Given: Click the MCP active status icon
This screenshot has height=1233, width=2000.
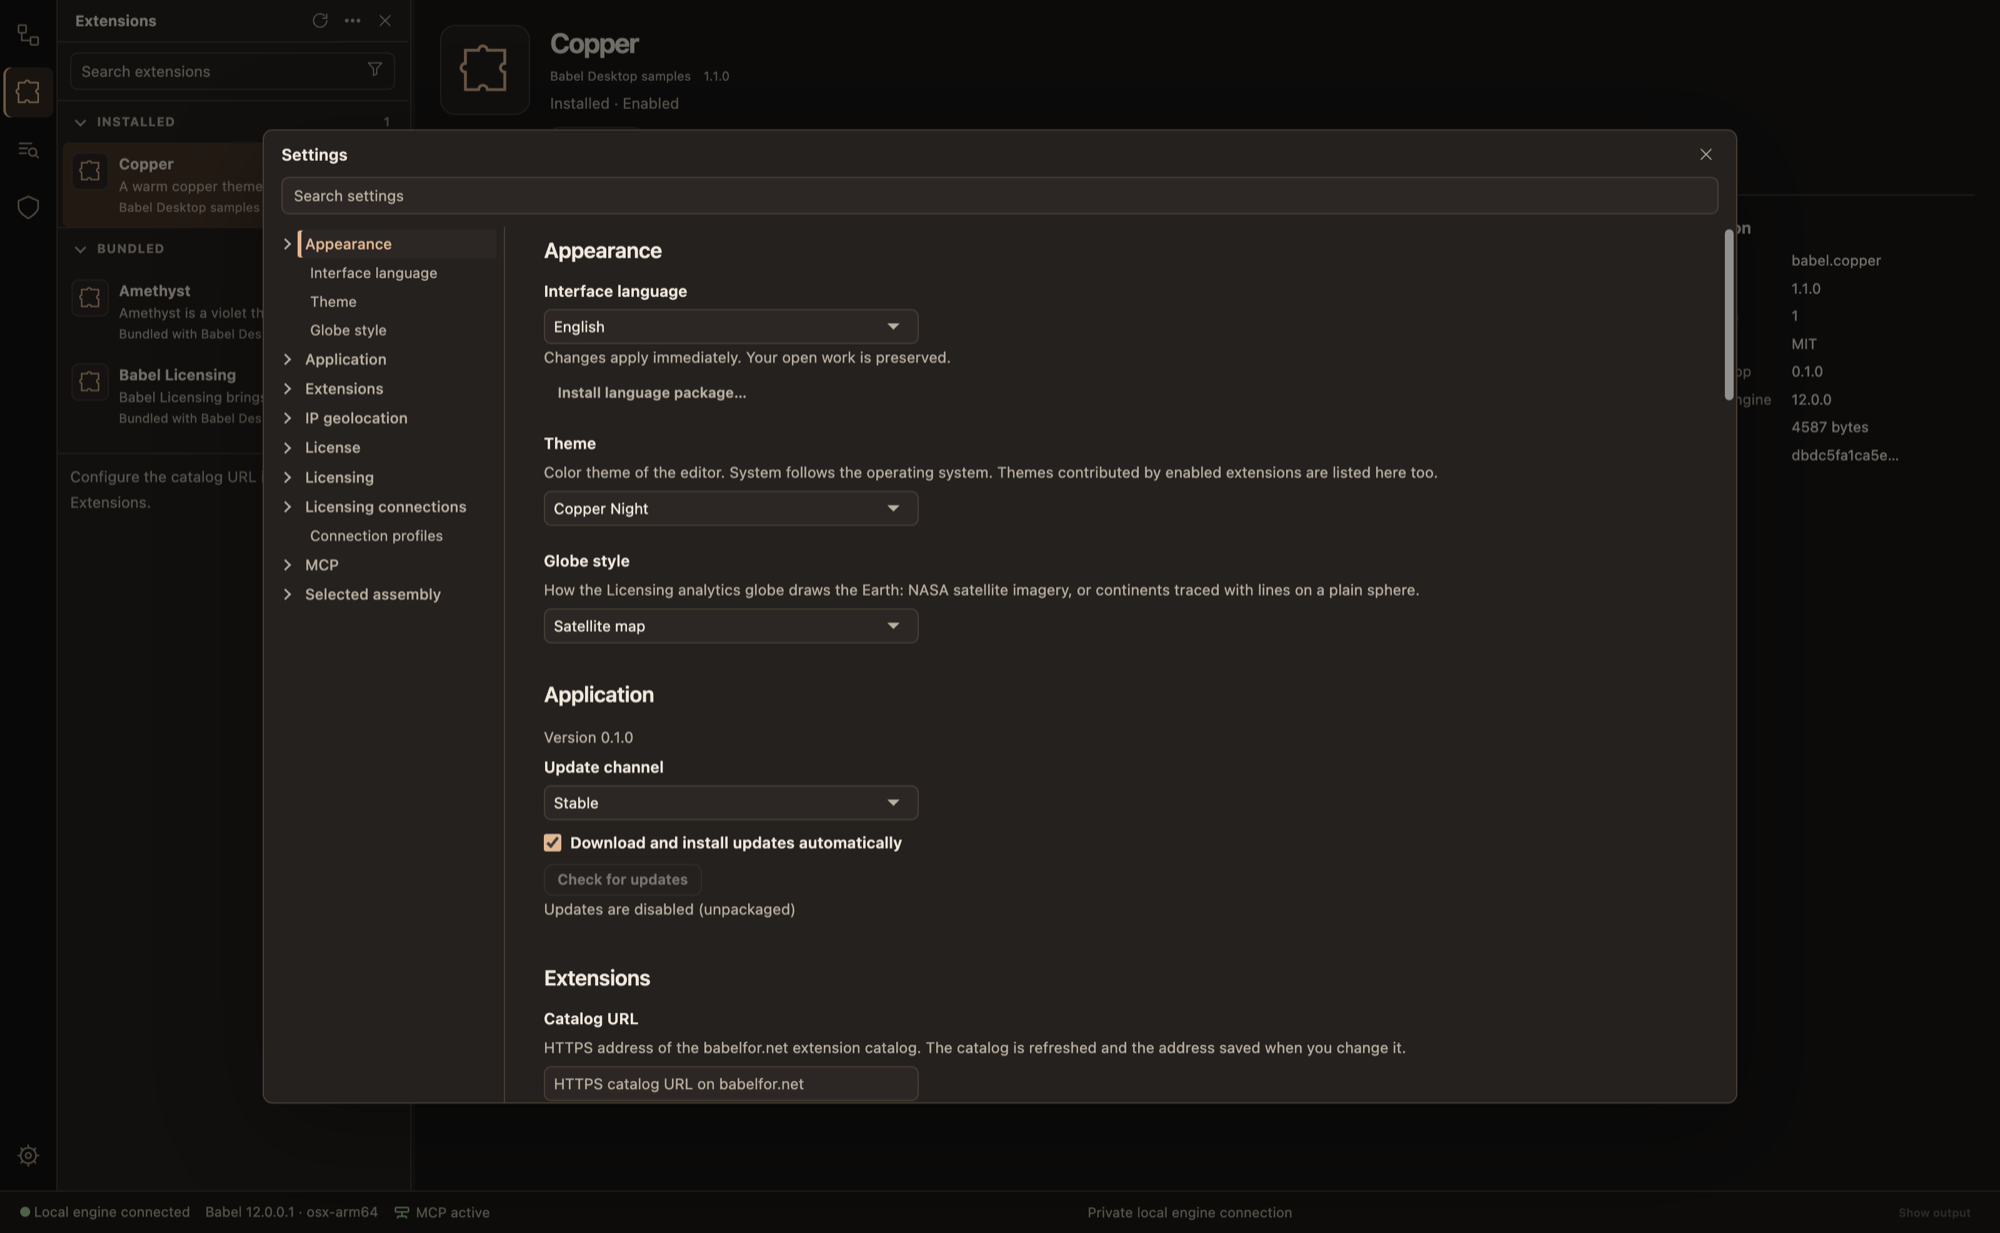Looking at the screenshot, I should pyautogui.click(x=402, y=1212).
